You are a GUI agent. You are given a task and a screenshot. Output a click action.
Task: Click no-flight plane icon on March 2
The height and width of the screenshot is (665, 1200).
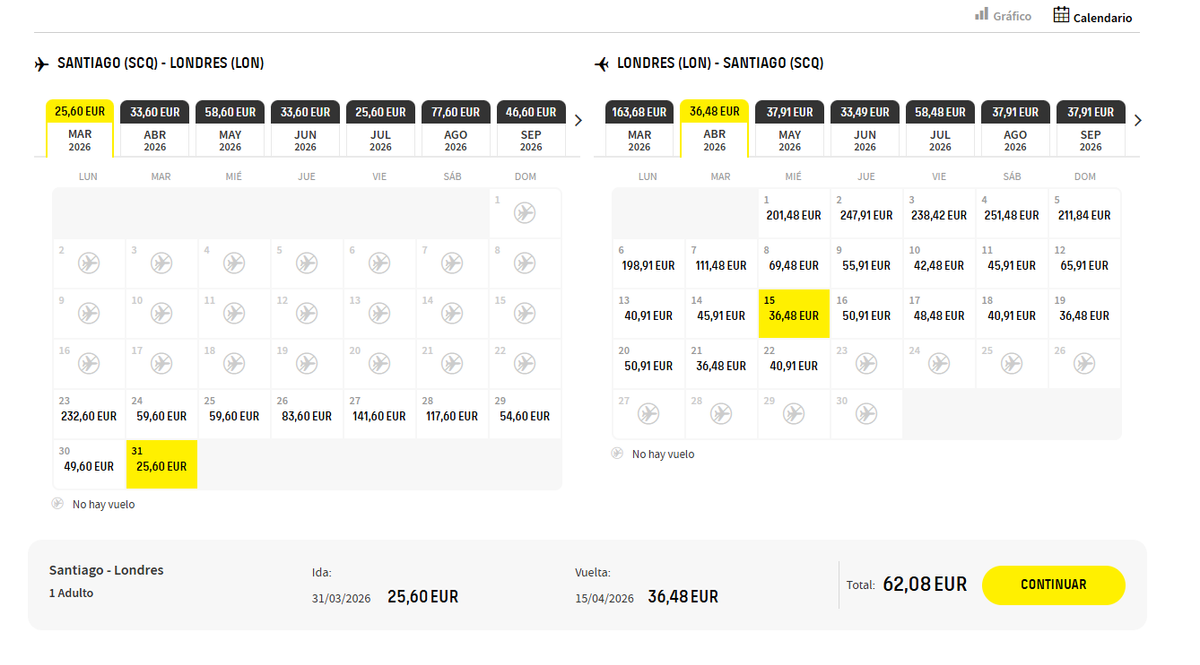(x=87, y=264)
